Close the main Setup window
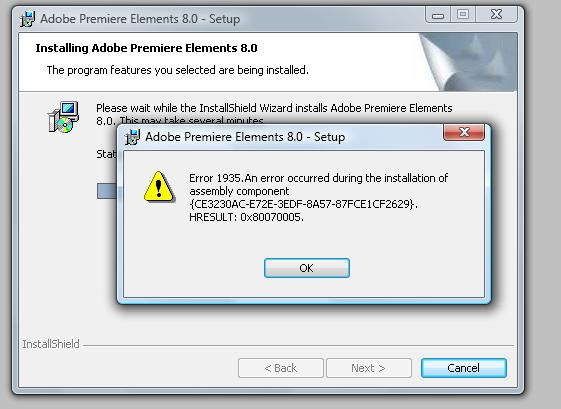The height and width of the screenshot is (409, 561). [496, 15]
